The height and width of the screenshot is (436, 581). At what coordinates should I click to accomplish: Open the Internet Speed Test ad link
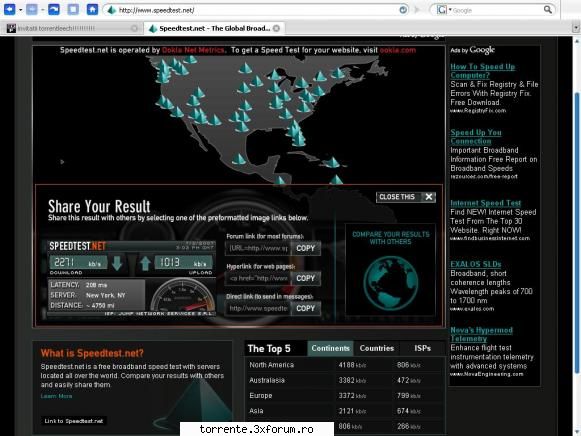click(x=485, y=203)
